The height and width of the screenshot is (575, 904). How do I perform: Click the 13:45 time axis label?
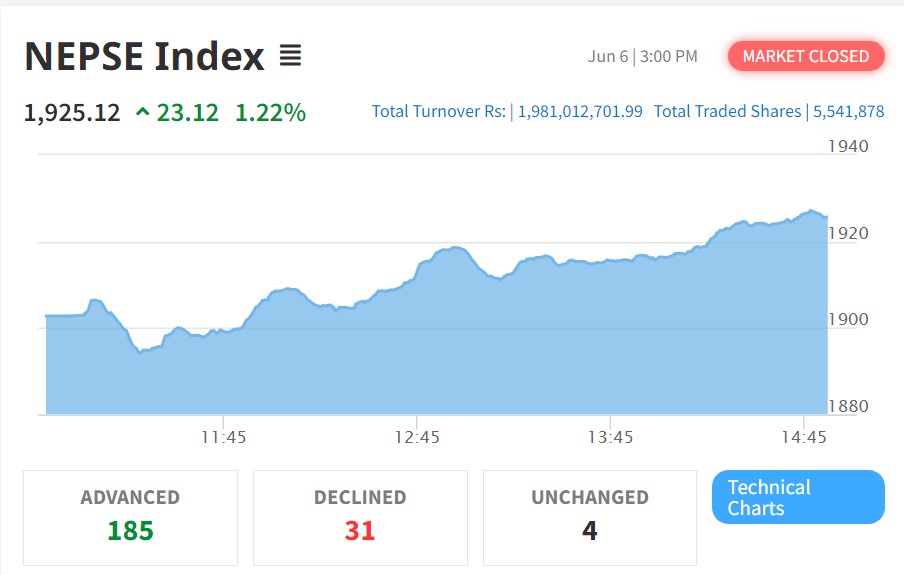(x=611, y=437)
